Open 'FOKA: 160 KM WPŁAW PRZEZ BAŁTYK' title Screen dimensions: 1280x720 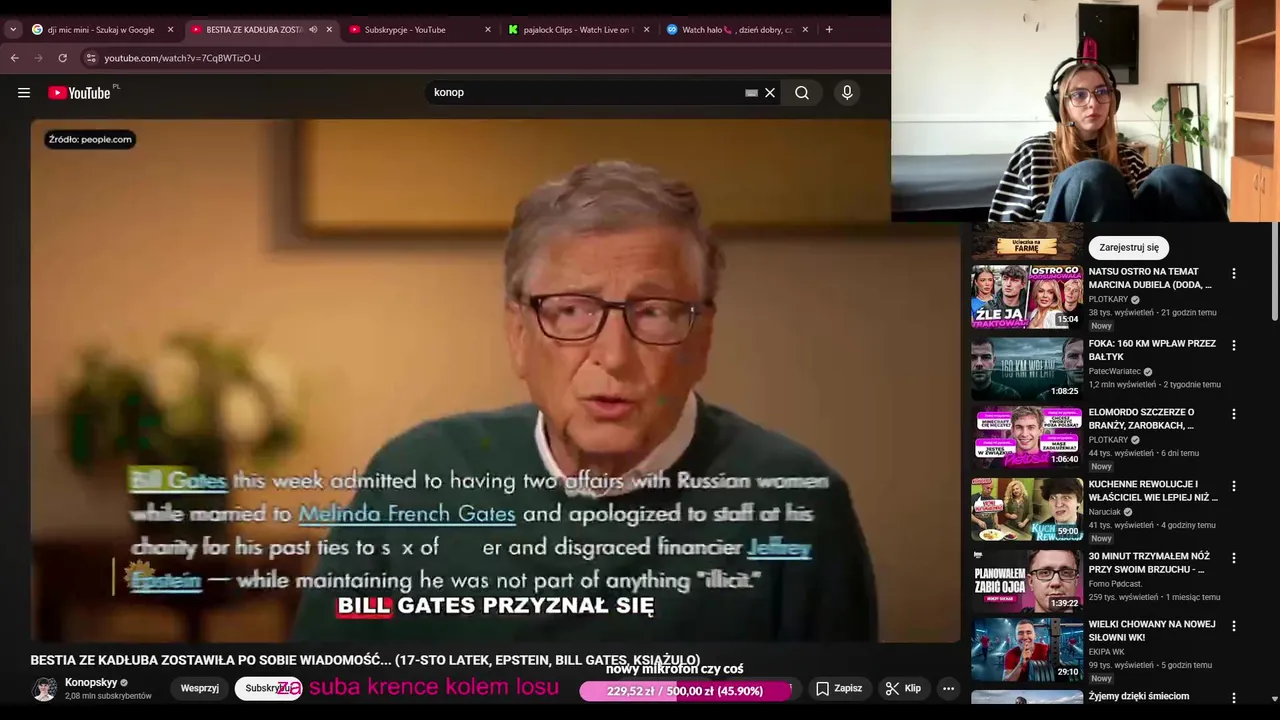[x=1152, y=350]
